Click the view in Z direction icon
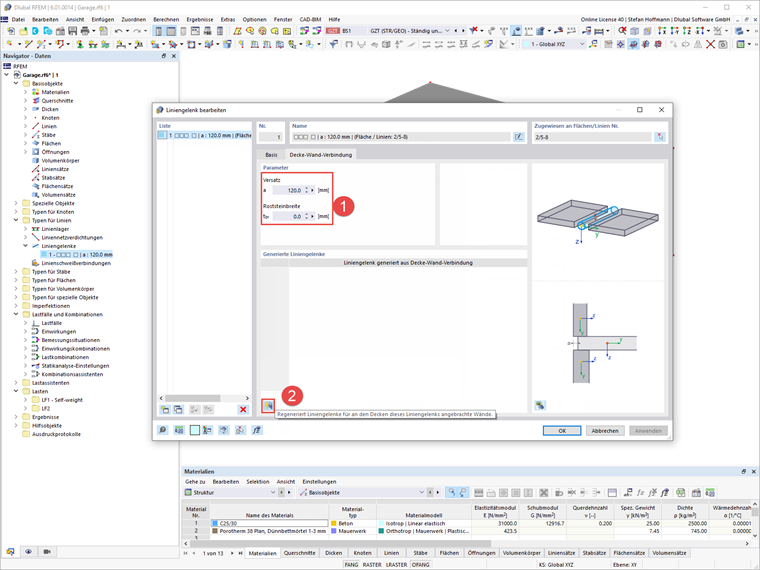 686,31
